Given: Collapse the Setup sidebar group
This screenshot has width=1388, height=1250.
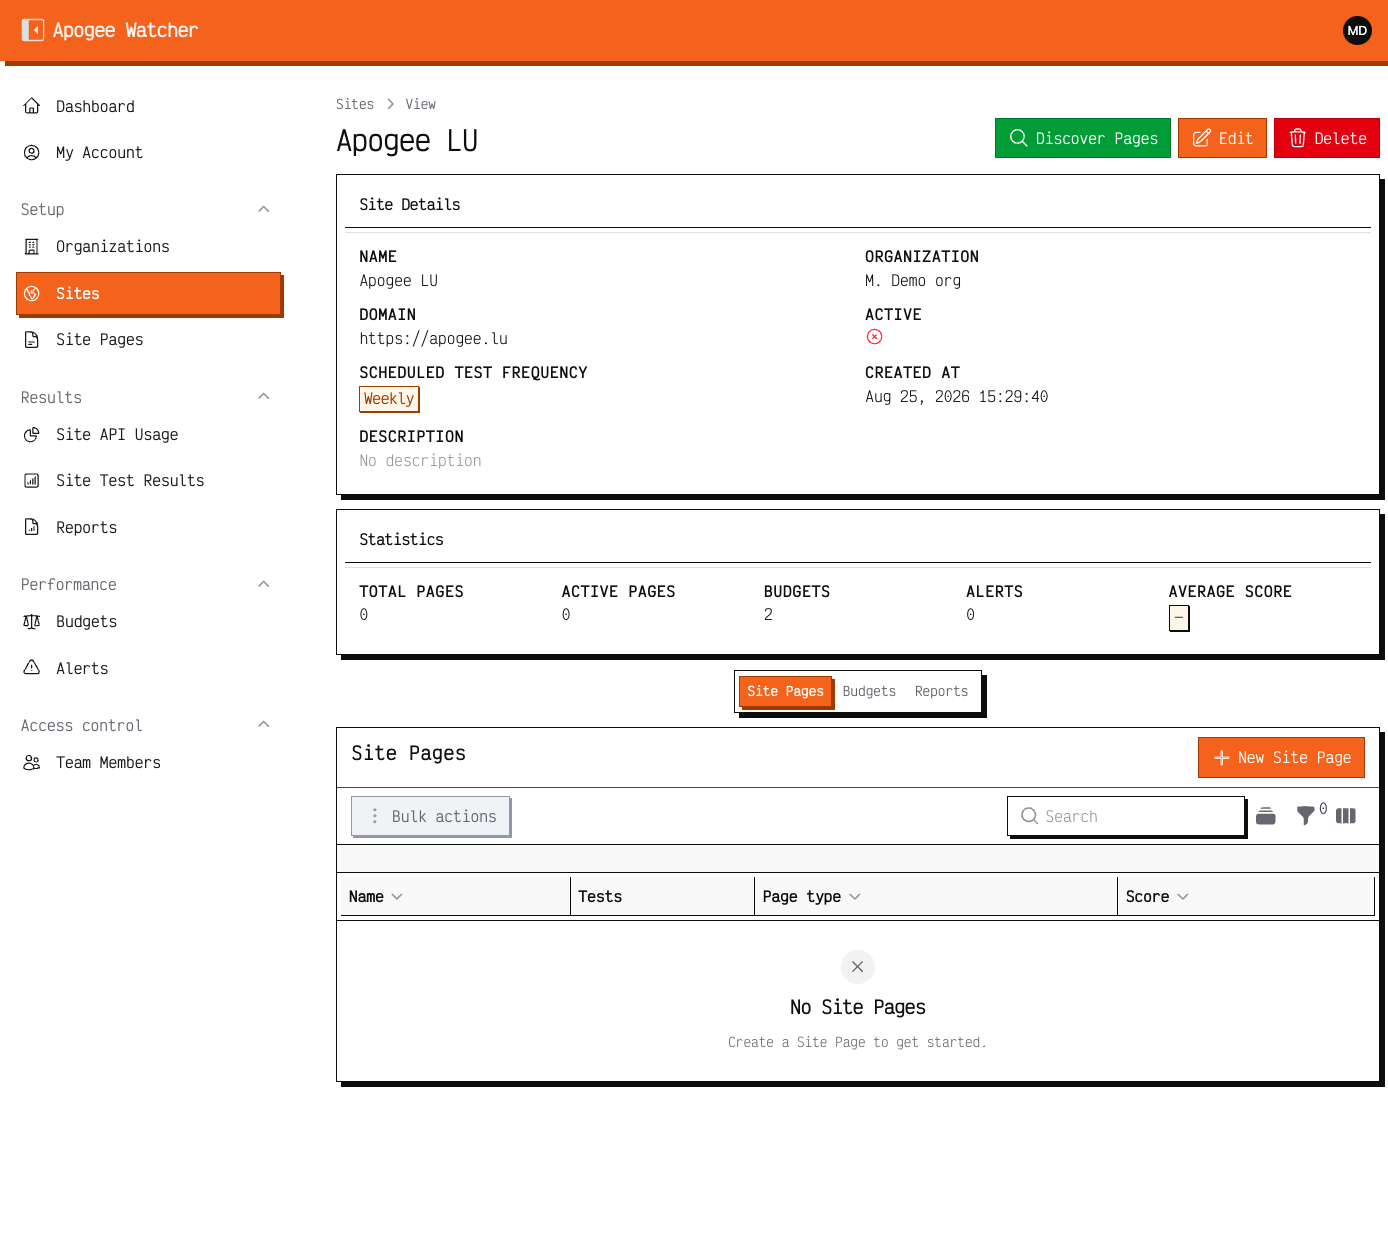Looking at the screenshot, I should pyautogui.click(x=264, y=209).
